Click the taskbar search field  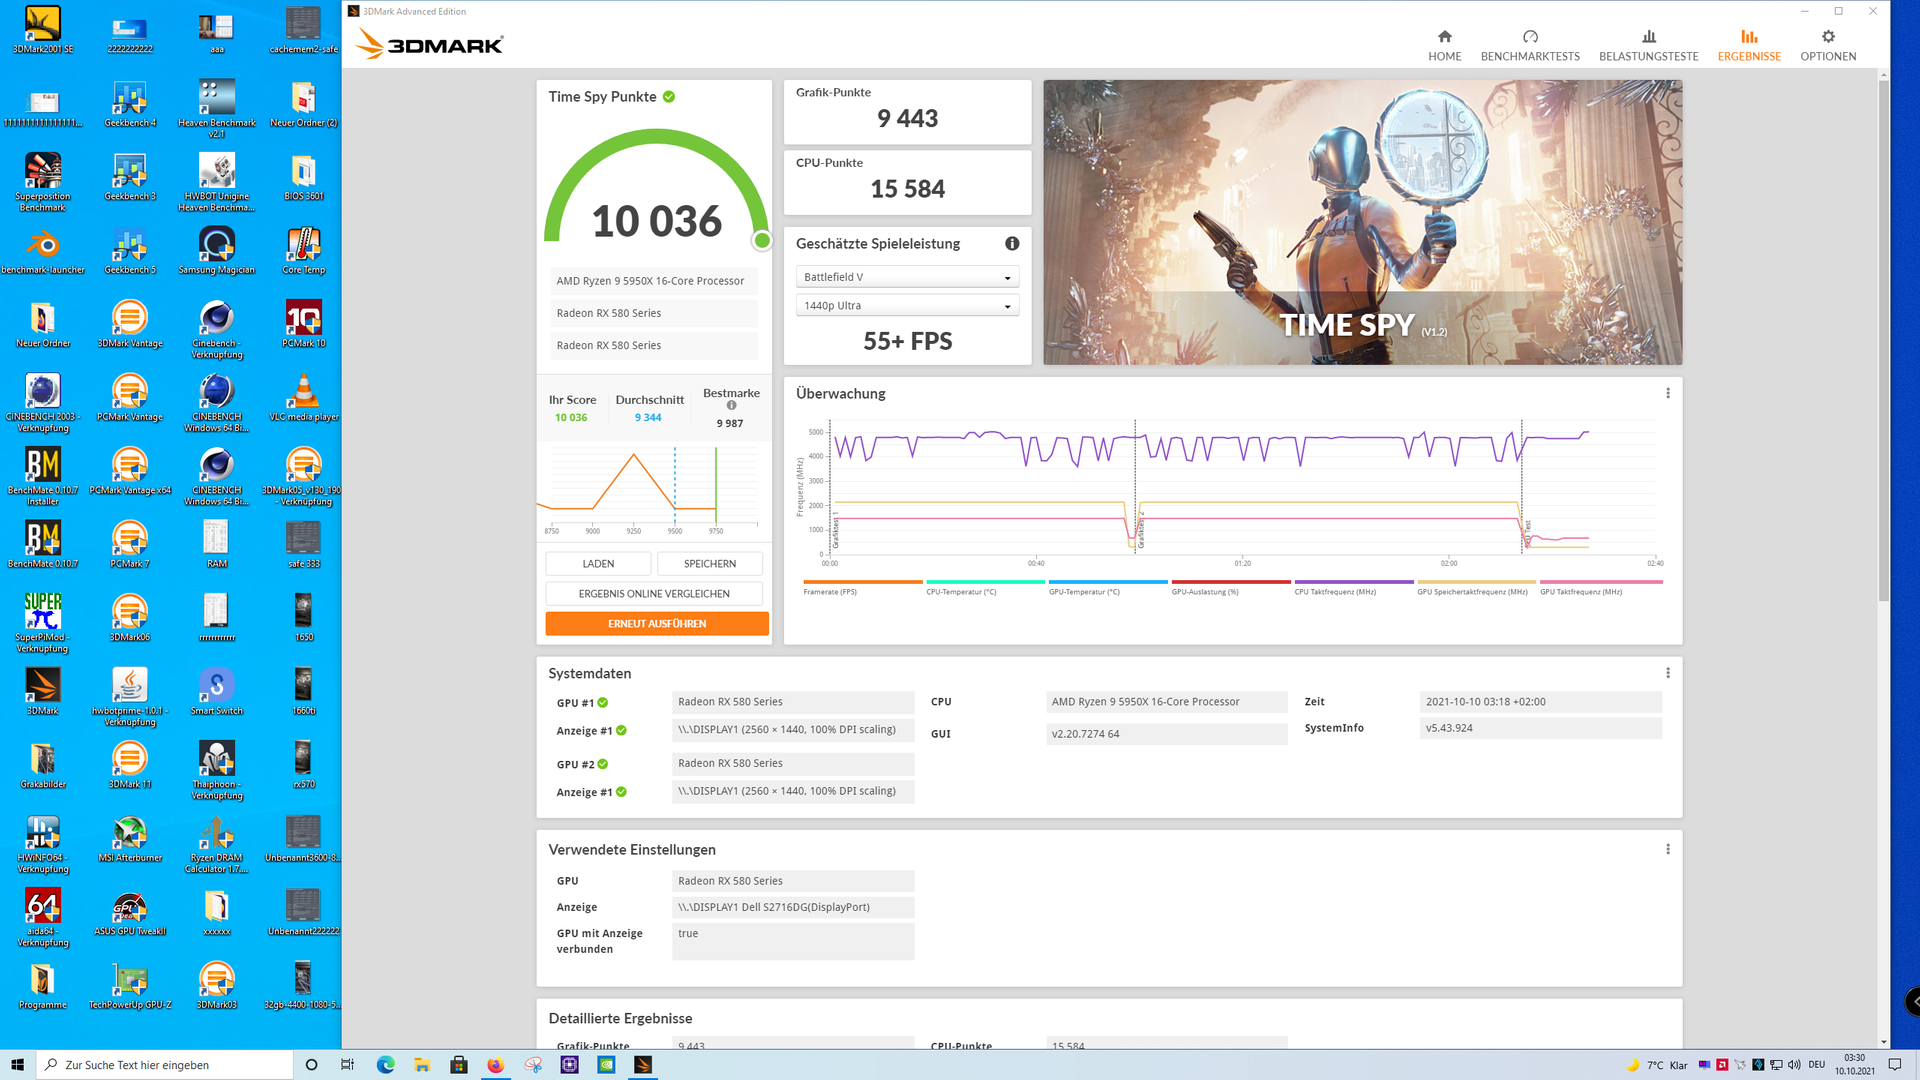pyautogui.click(x=165, y=1065)
